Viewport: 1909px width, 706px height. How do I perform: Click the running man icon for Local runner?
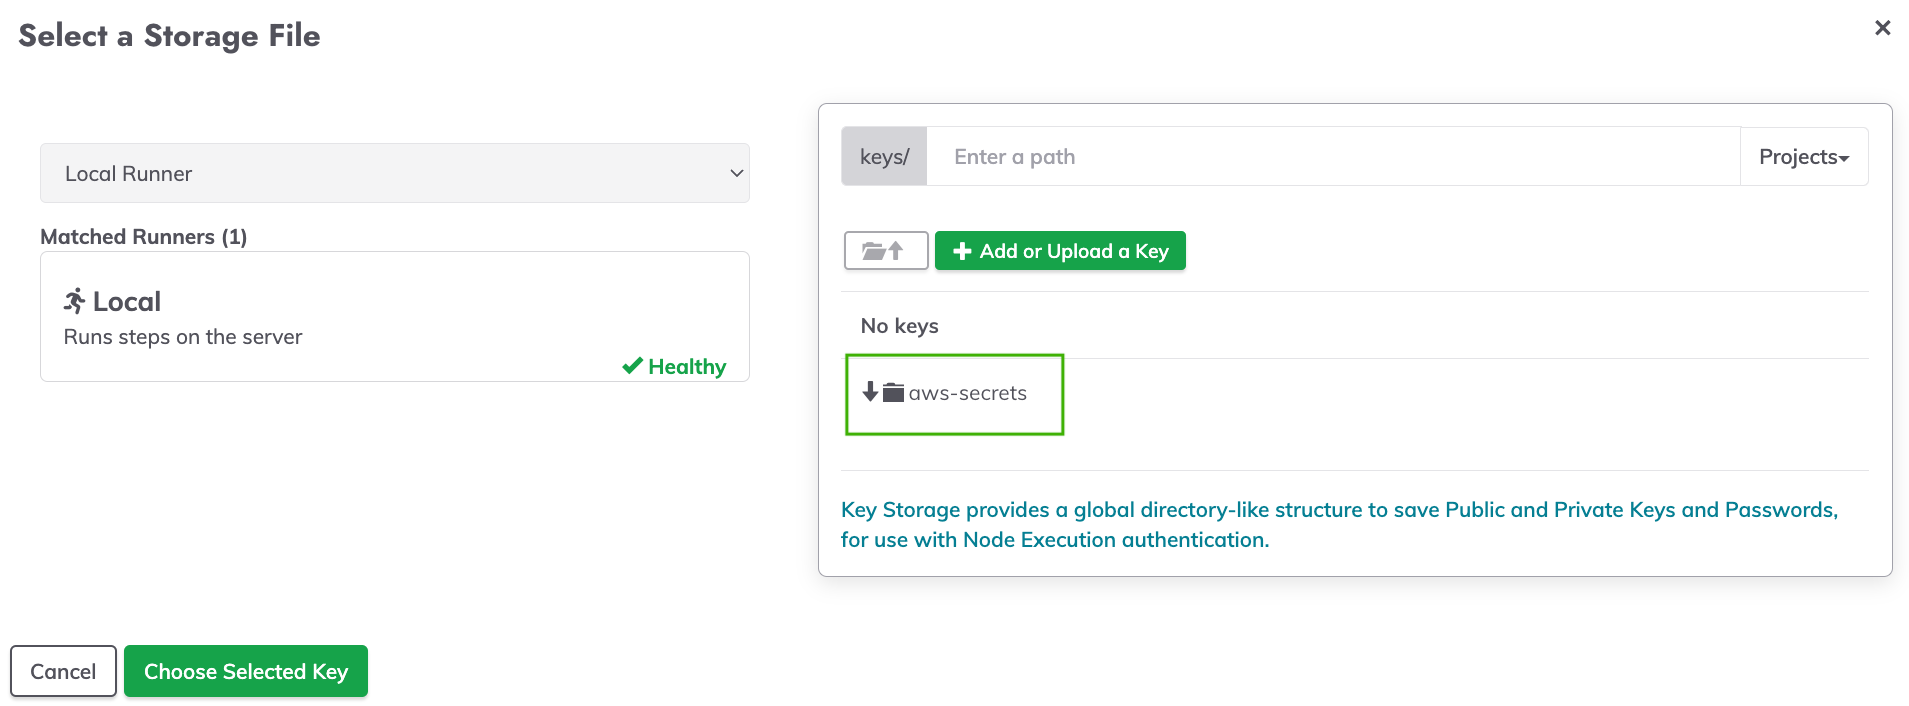75,301
